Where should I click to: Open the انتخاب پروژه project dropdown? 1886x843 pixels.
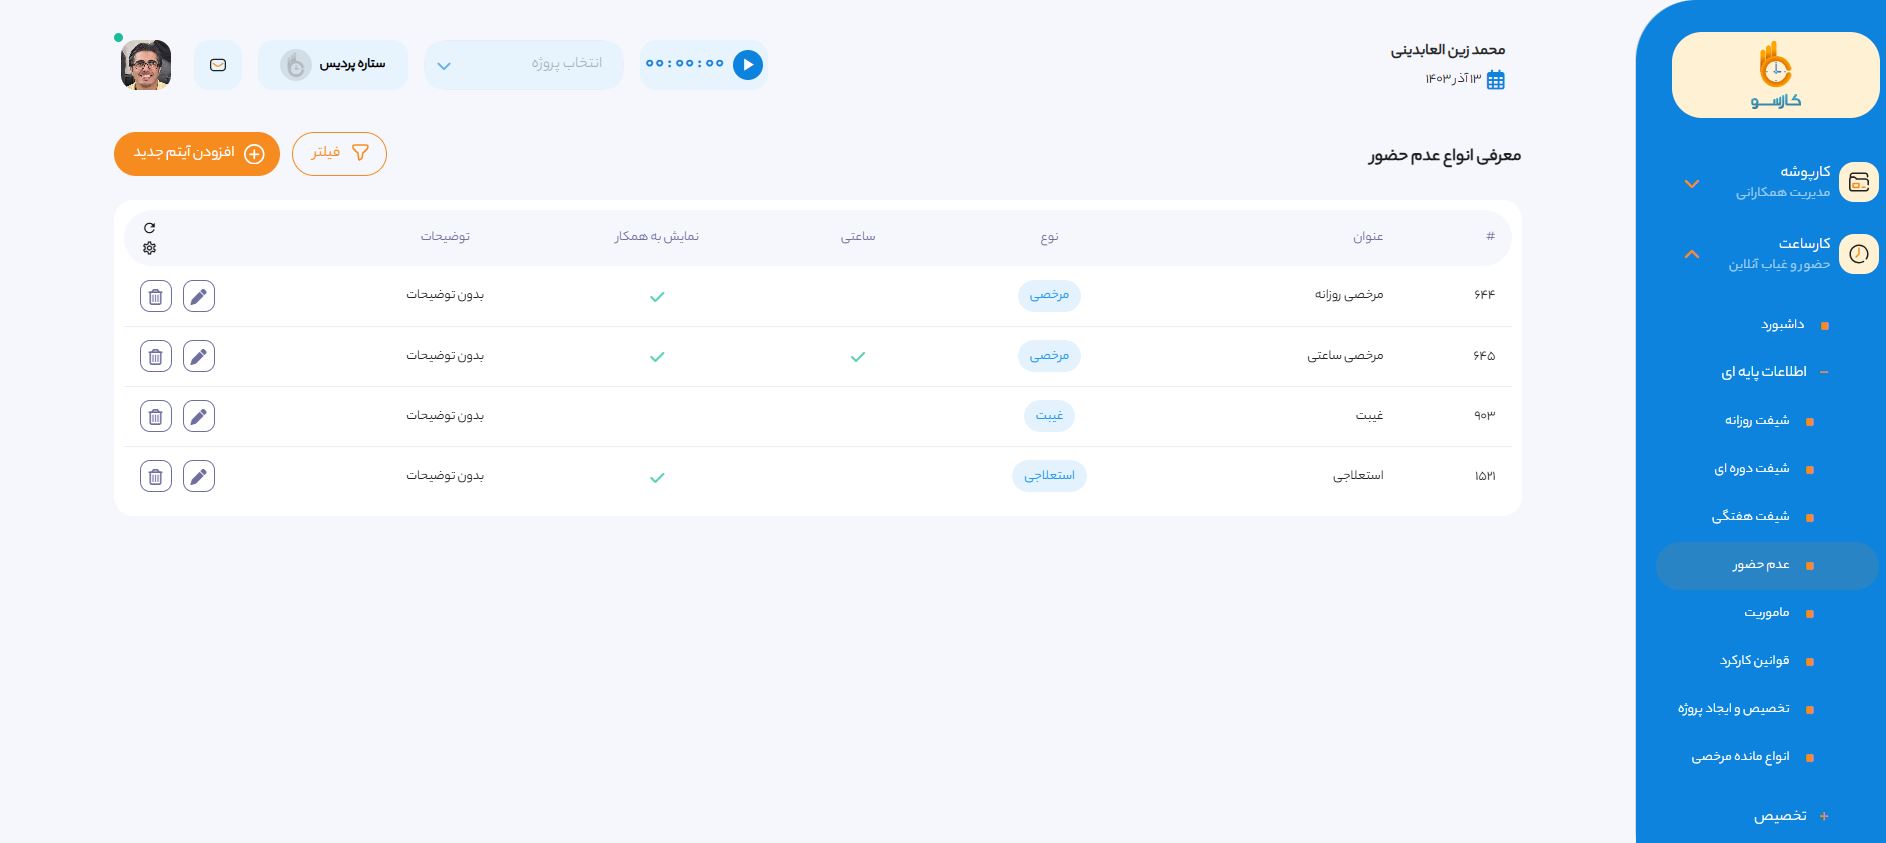click(523, 65)
